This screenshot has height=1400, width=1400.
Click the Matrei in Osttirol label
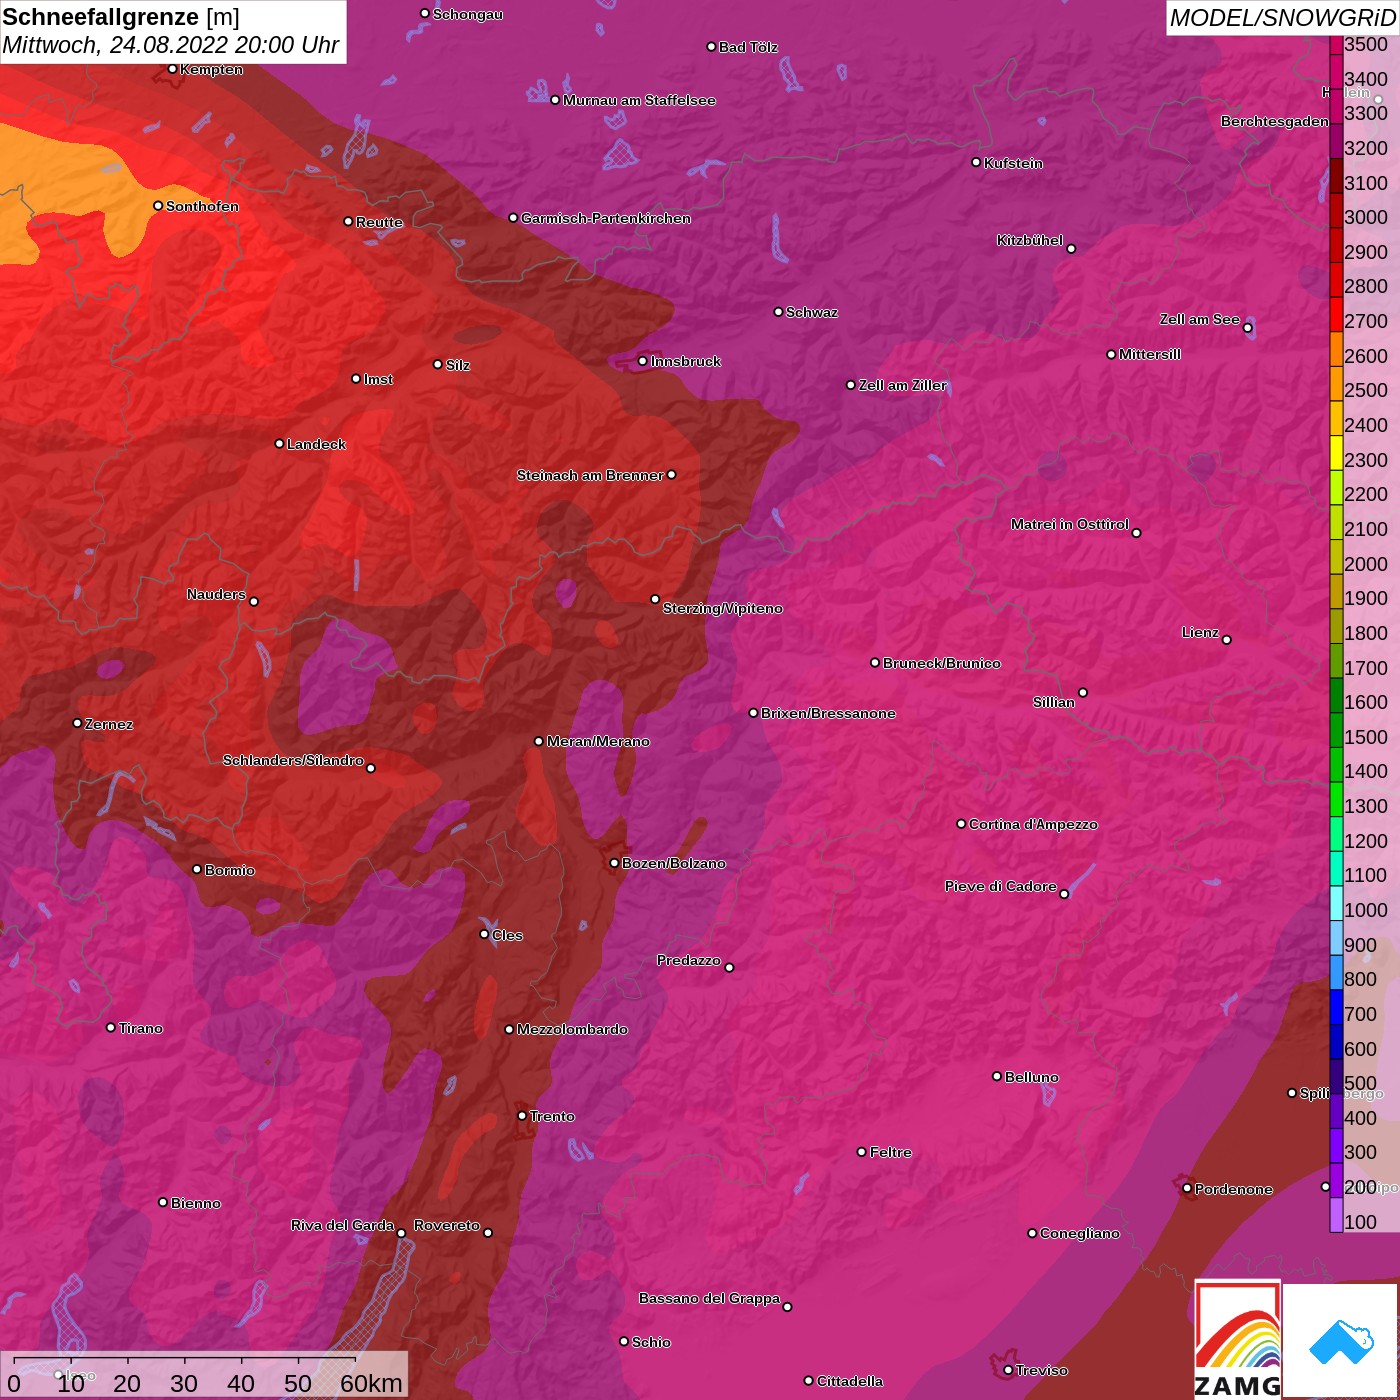pos(1070,524)
